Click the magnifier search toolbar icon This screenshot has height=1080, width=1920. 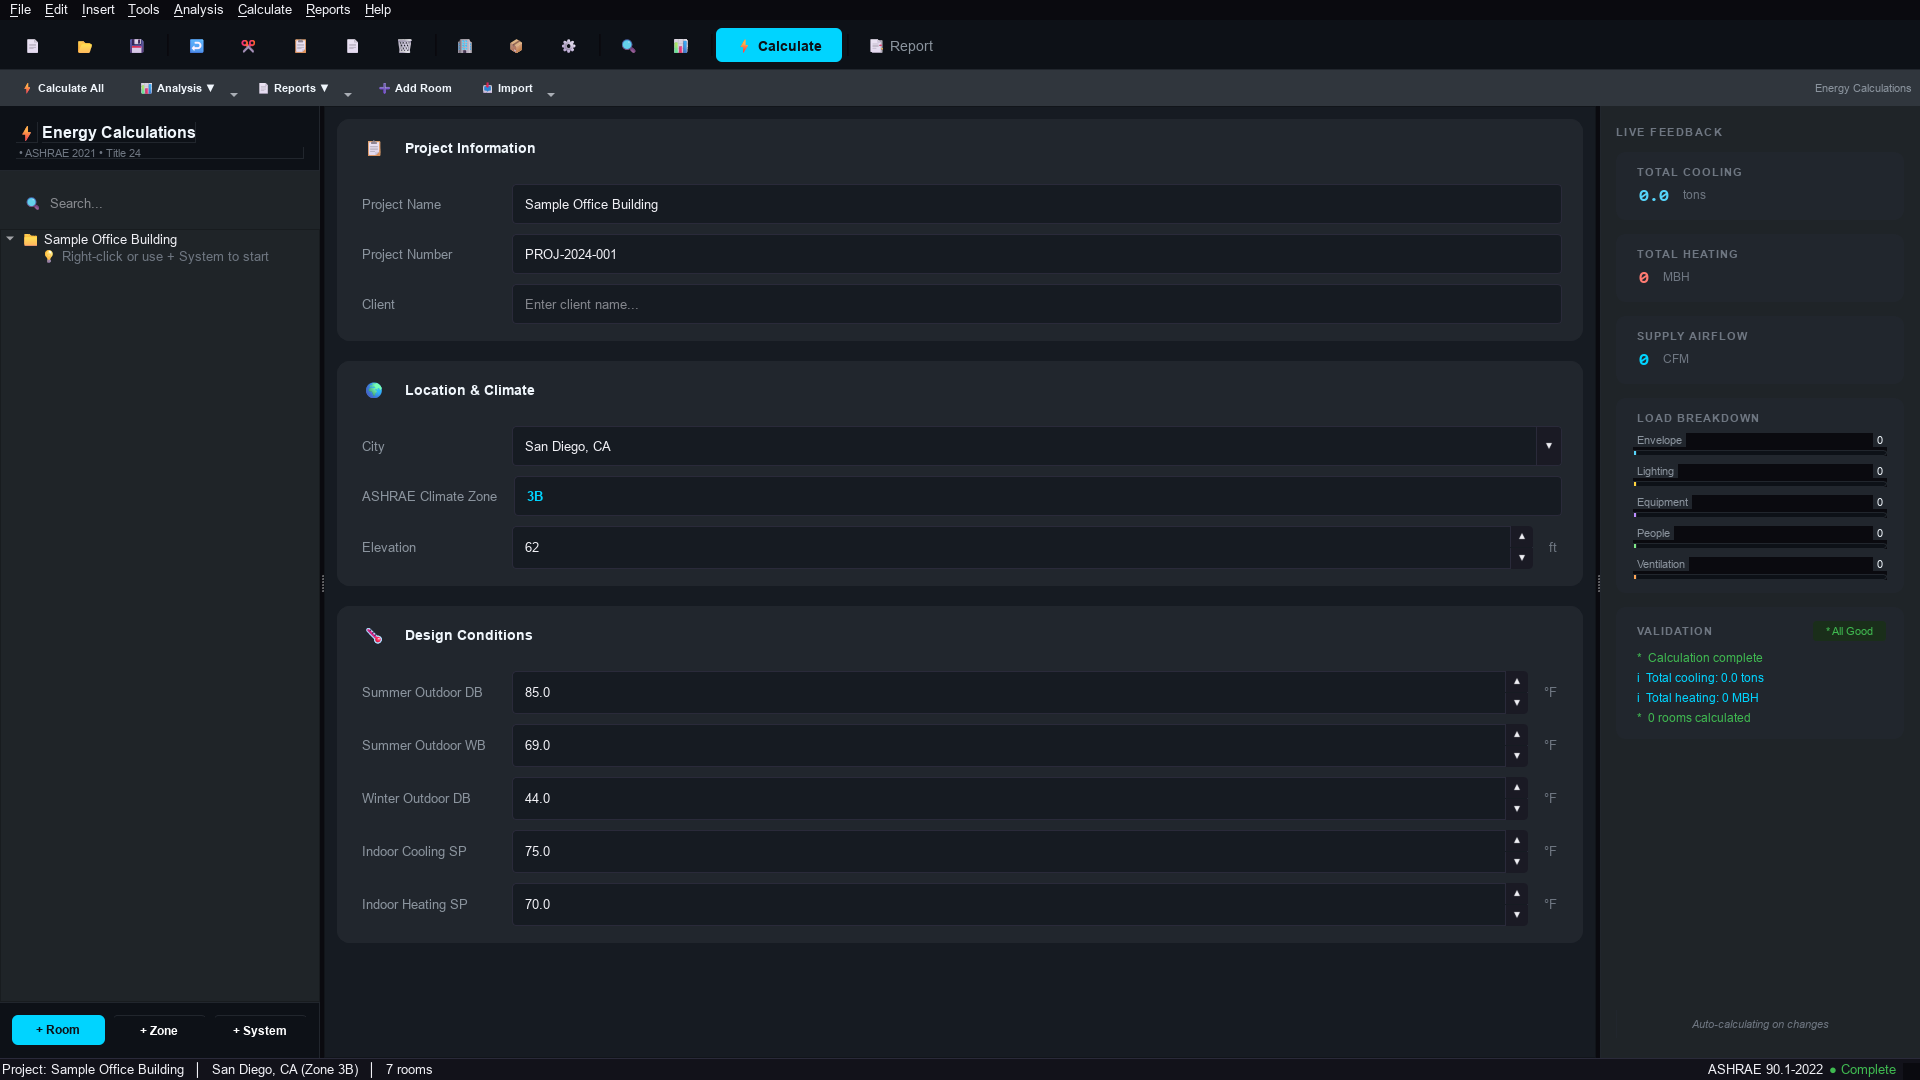point(628,46)
